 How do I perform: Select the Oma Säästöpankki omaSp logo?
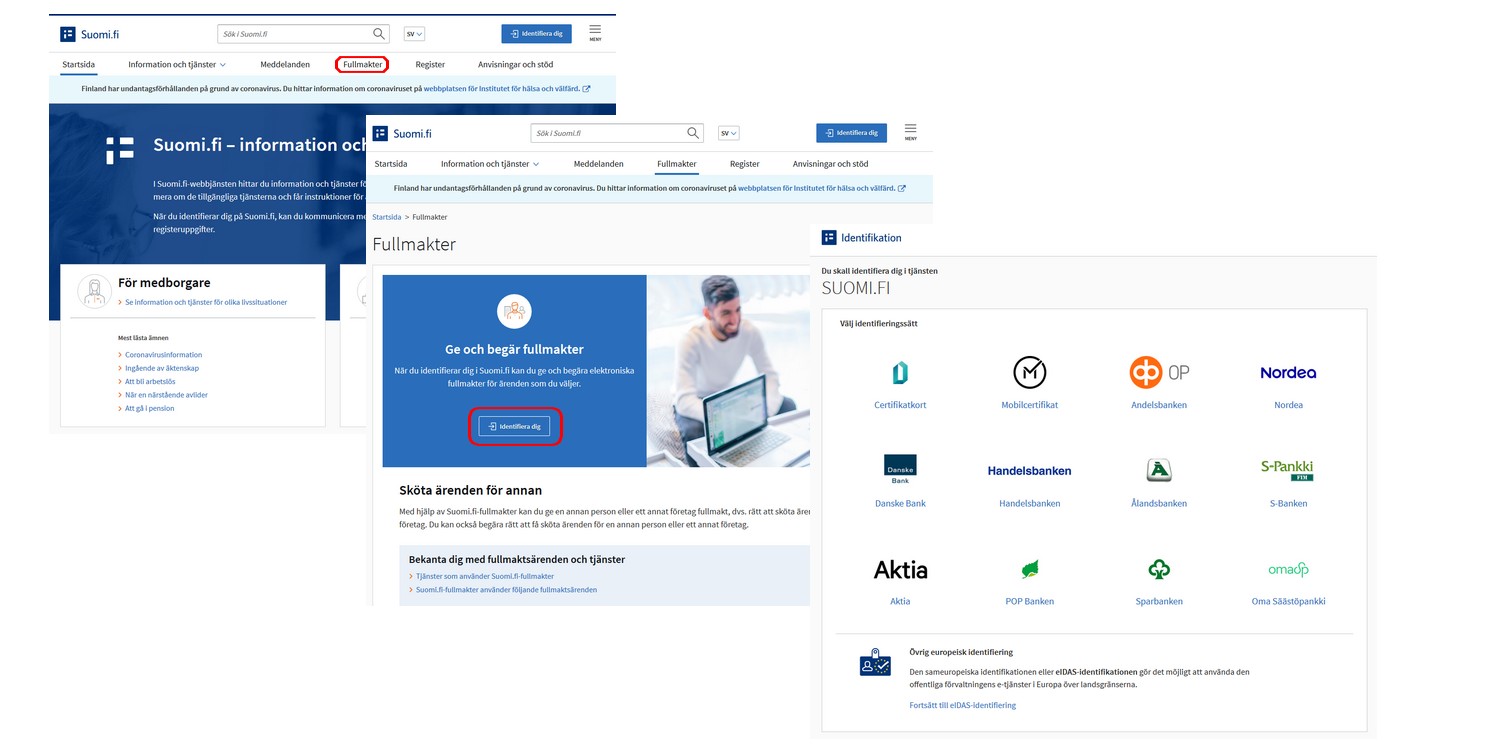coord(1288,570)
